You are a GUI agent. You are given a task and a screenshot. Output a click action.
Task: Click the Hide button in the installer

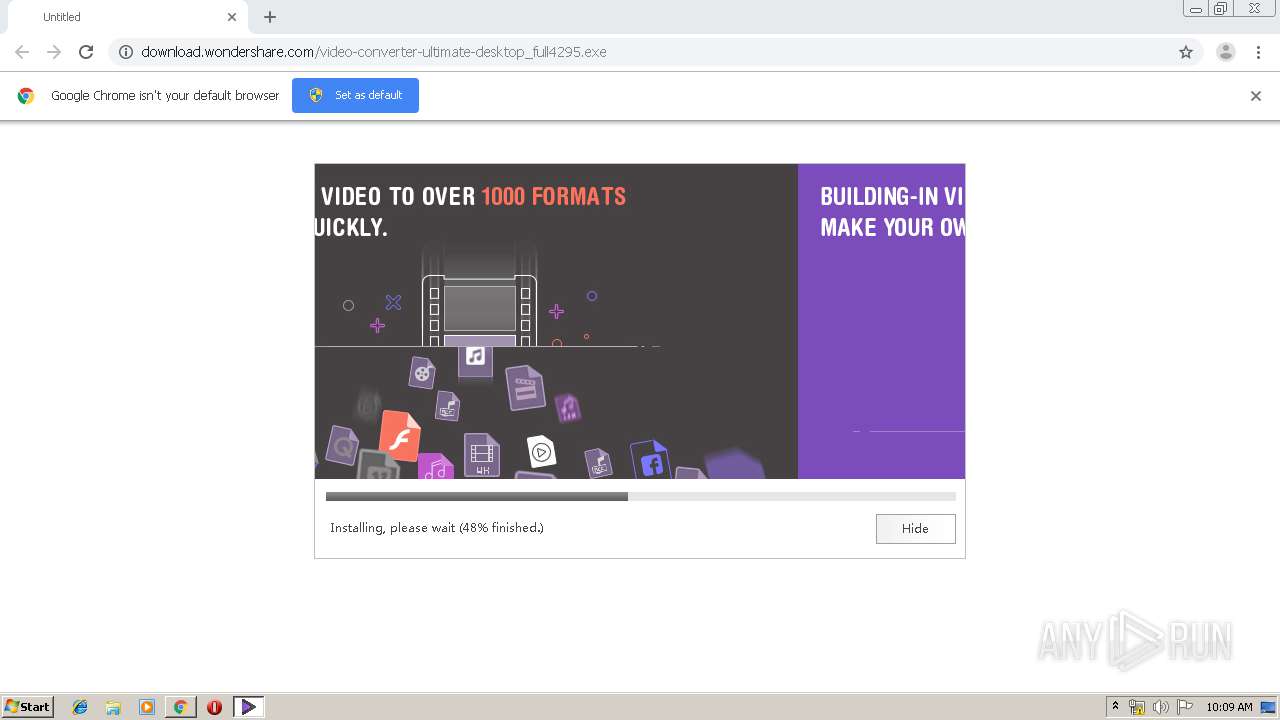pos(915,528)
